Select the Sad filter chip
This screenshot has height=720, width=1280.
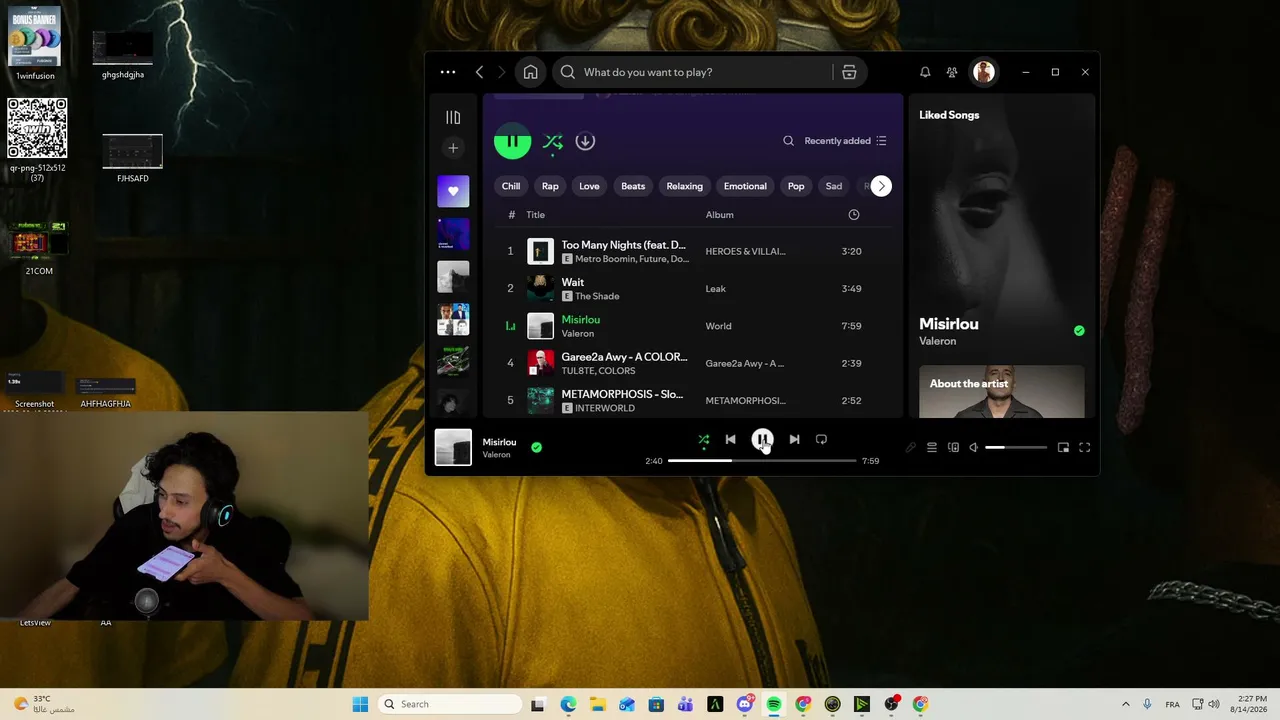(834, 186)
